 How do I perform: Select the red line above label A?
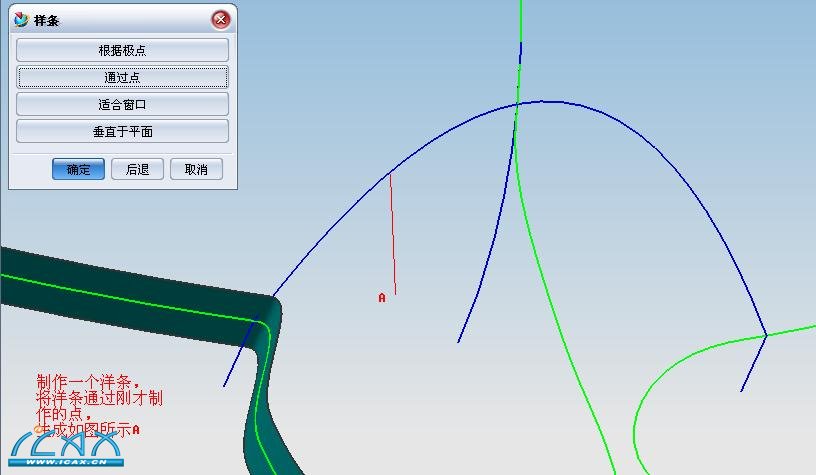(x=393, y=234)
